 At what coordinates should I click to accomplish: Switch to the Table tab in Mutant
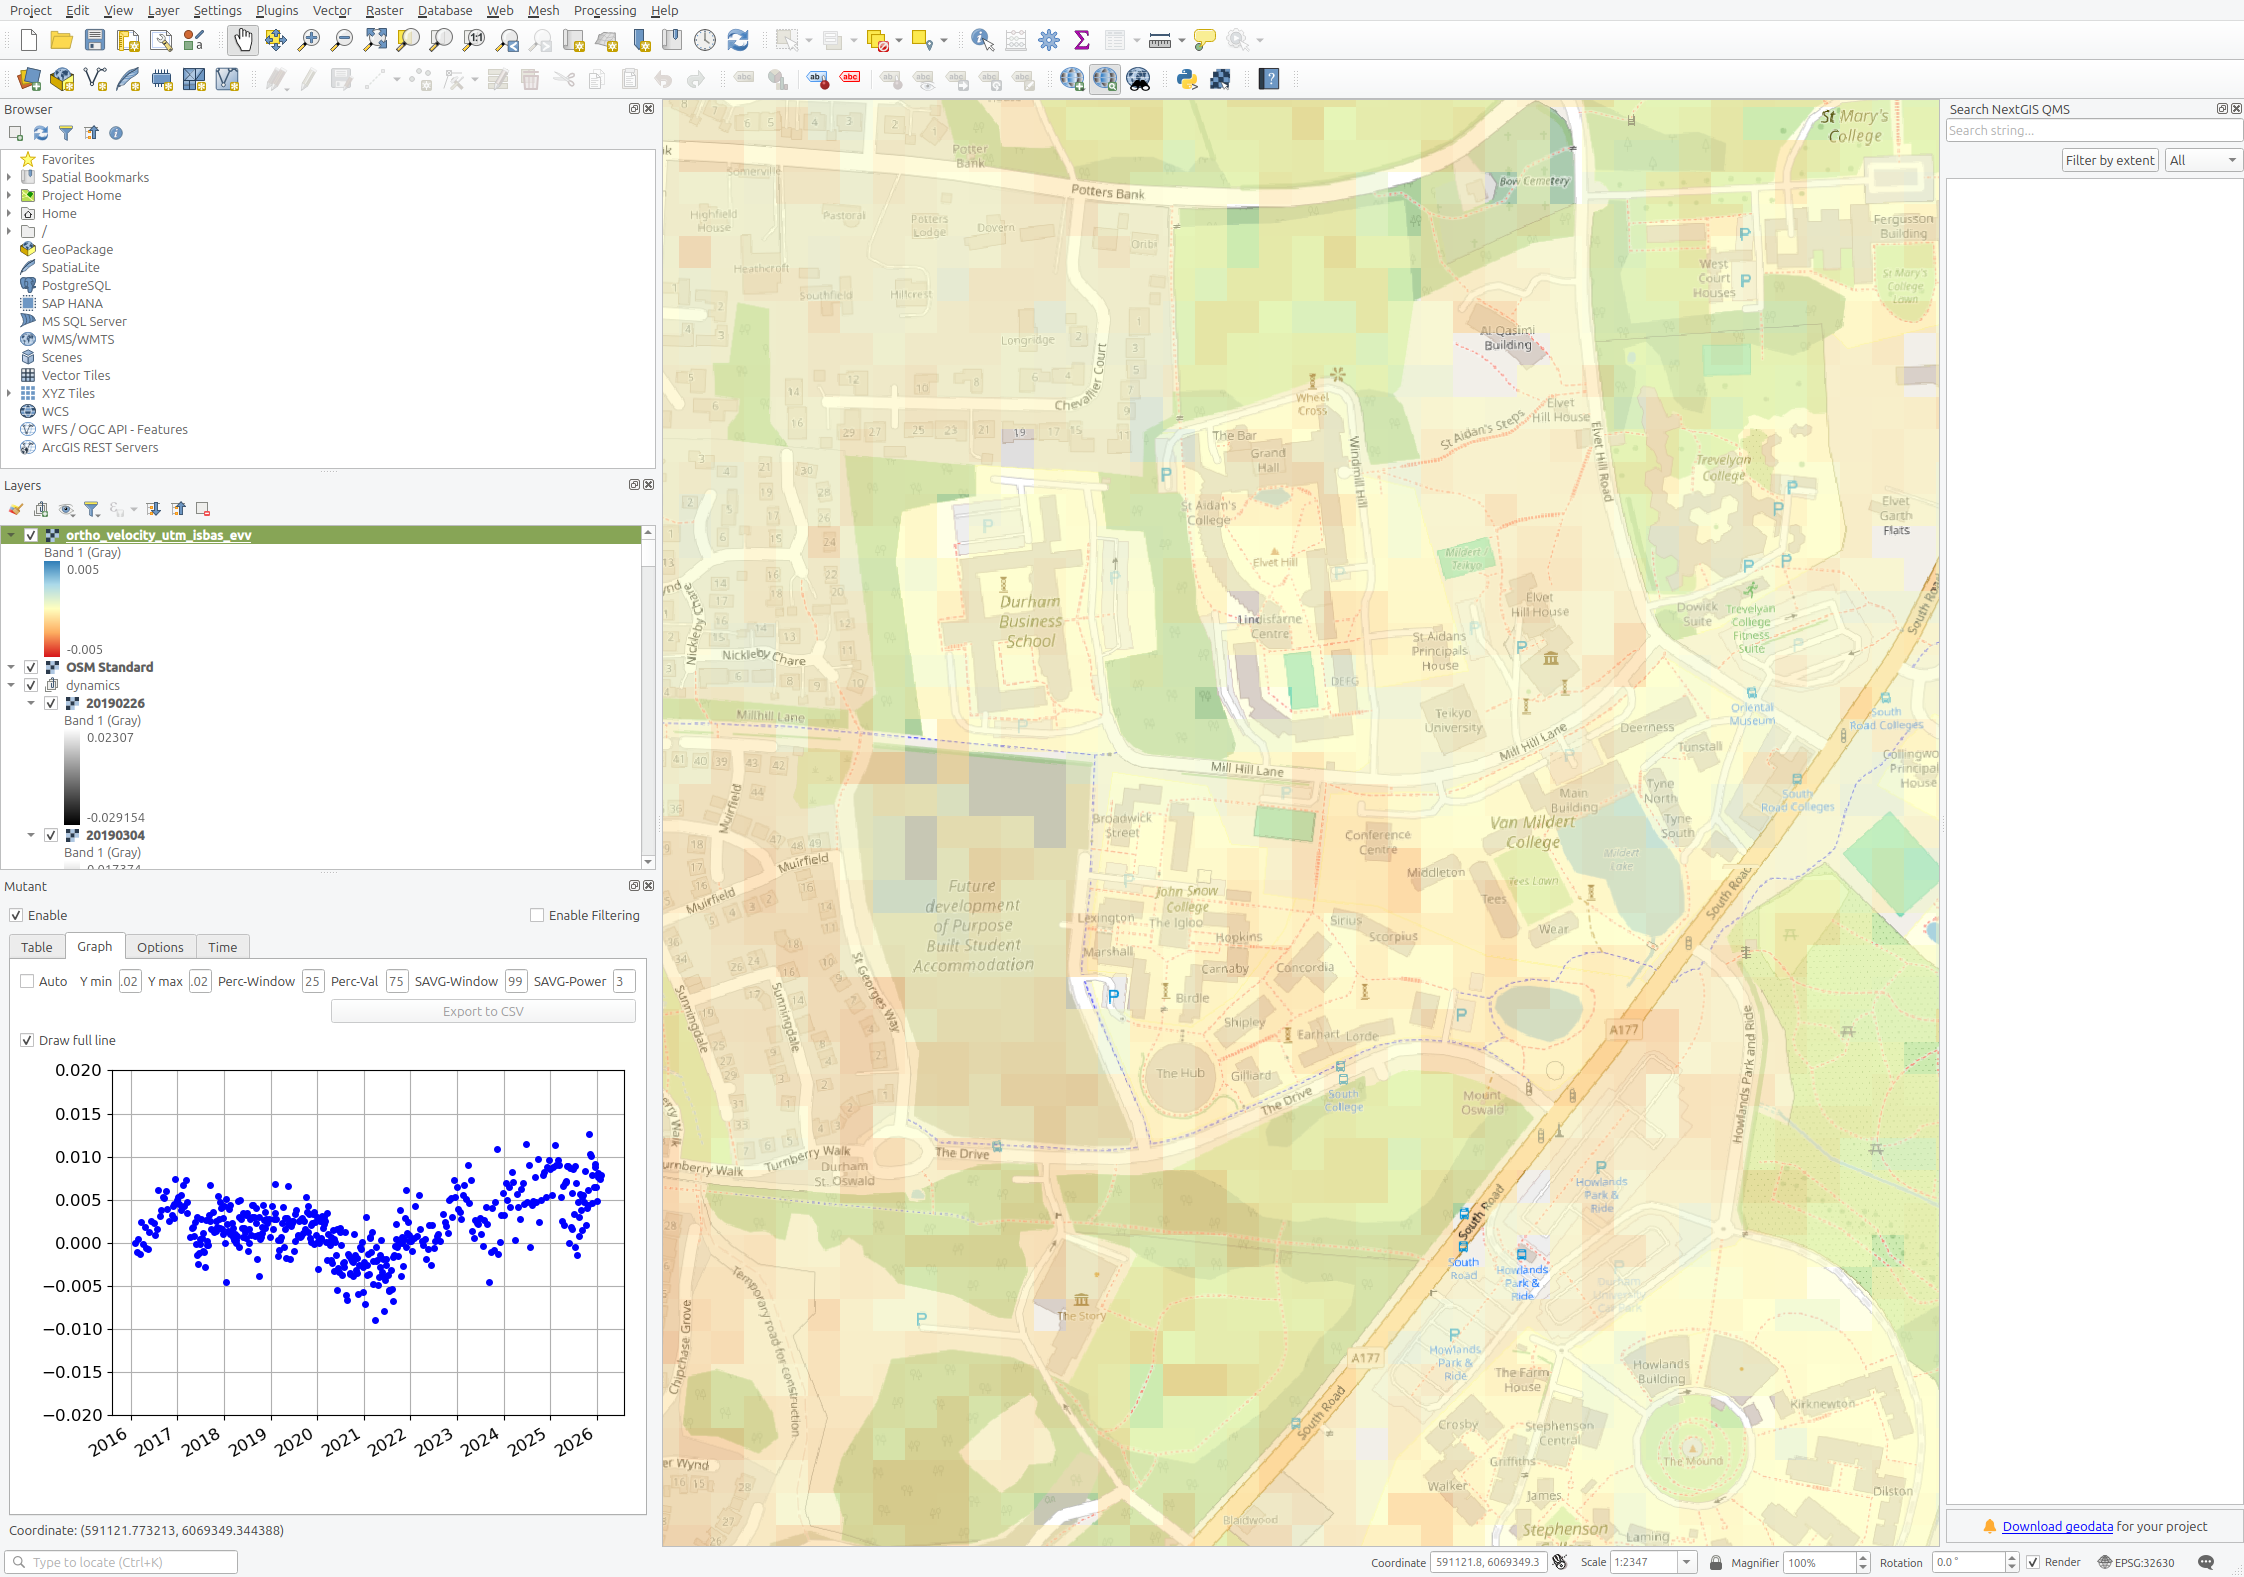click(37, 947)
